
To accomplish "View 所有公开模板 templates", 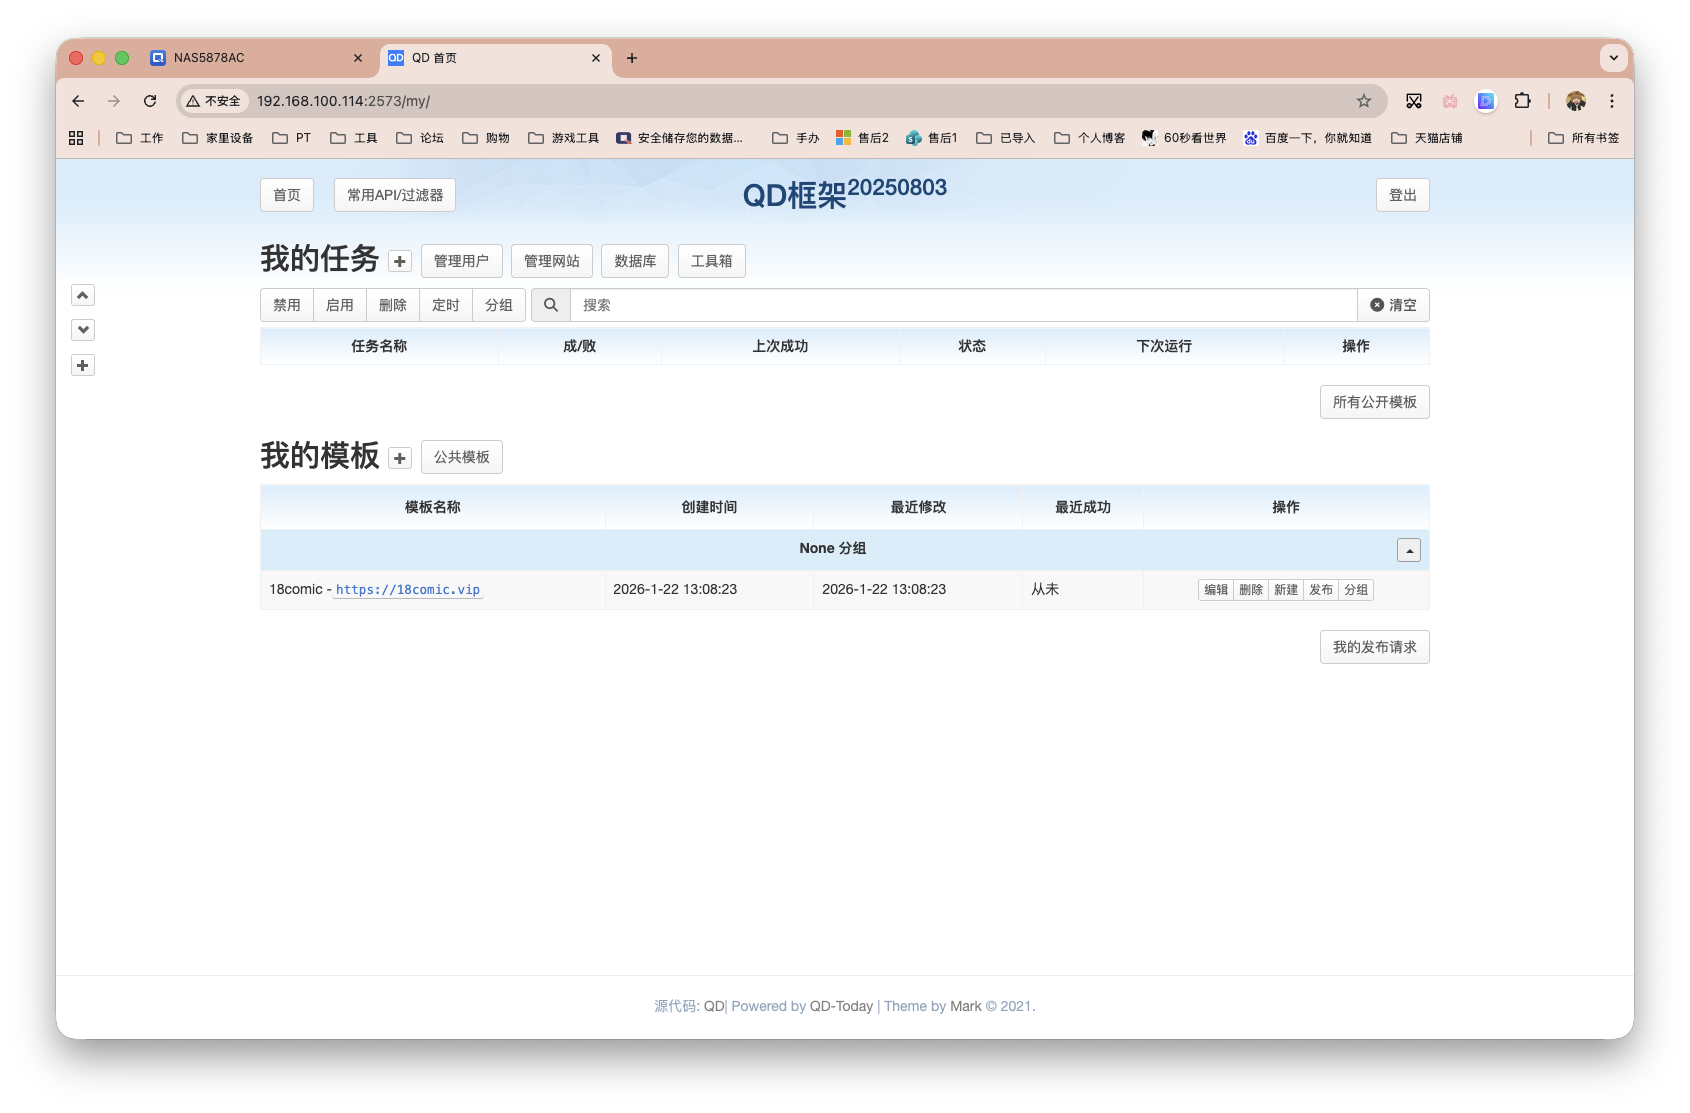I will pyautogui.click(x=1374, y=402).
